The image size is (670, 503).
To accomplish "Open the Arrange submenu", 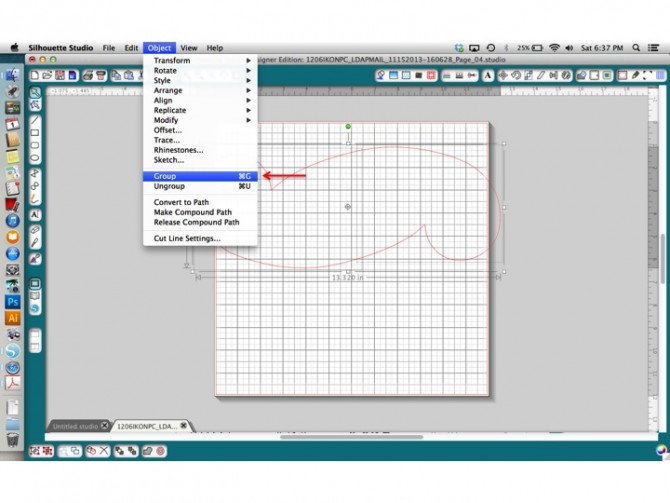I will point(200,90).
